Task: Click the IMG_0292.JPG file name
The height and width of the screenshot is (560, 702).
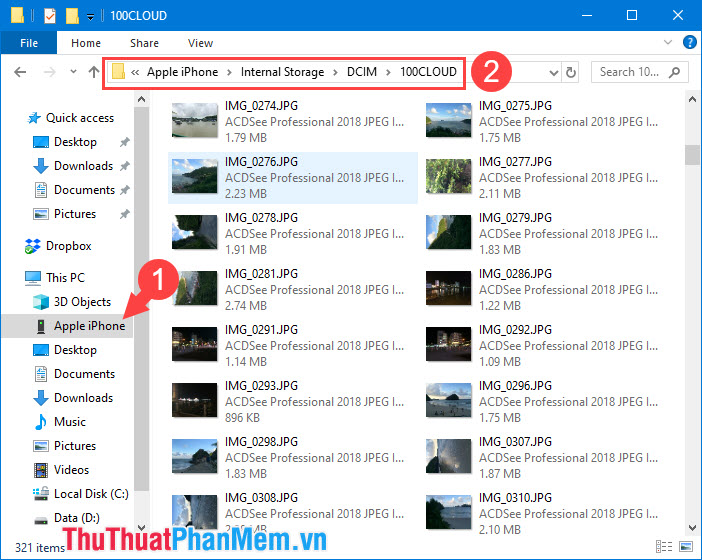Action: 515,330
